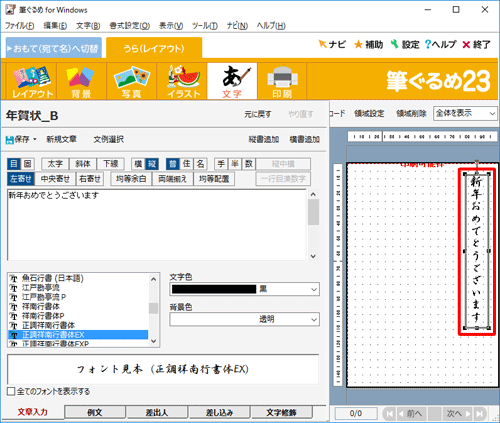This screenshot has width=500, height=423.
Task: Select the vertical text box on the card preview
Action: [x=477, y=251]
